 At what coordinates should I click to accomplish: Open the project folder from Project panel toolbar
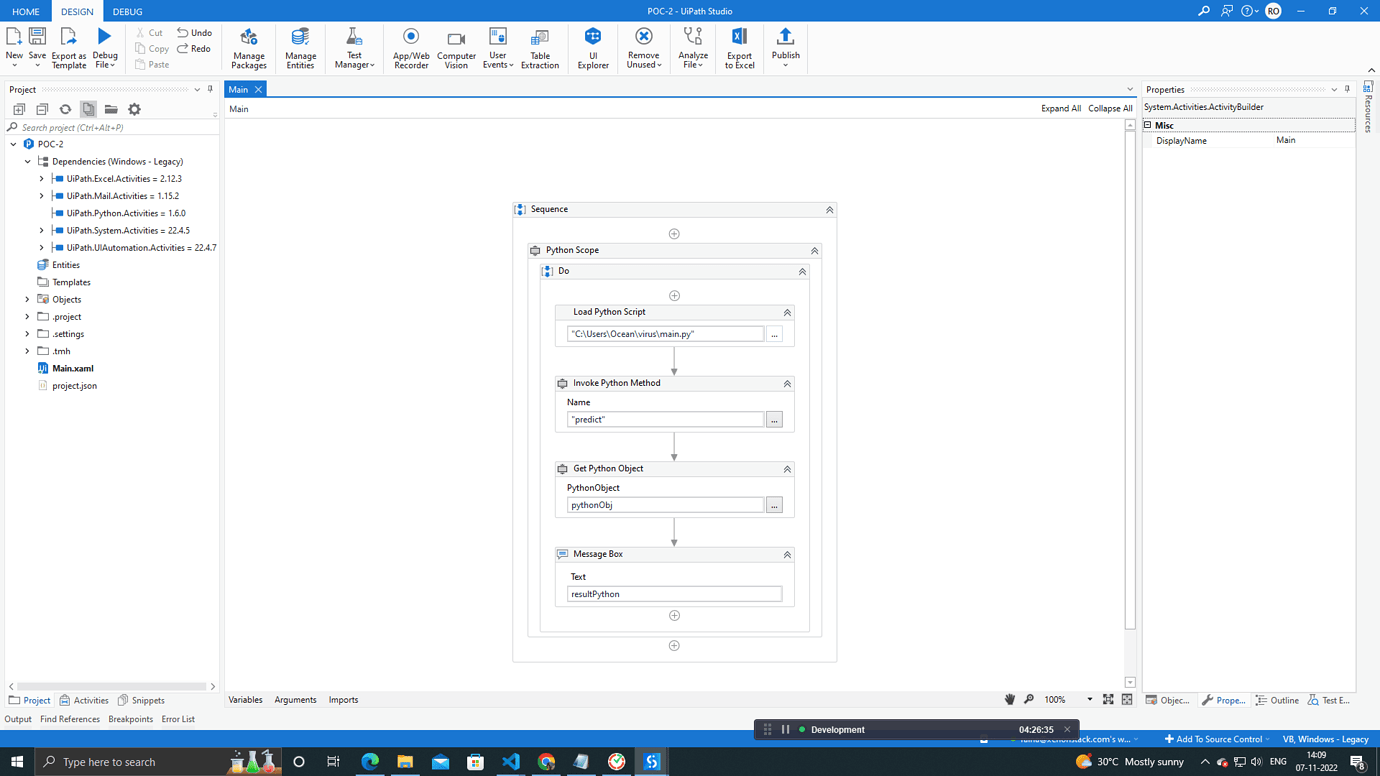[x=111, y=109]
